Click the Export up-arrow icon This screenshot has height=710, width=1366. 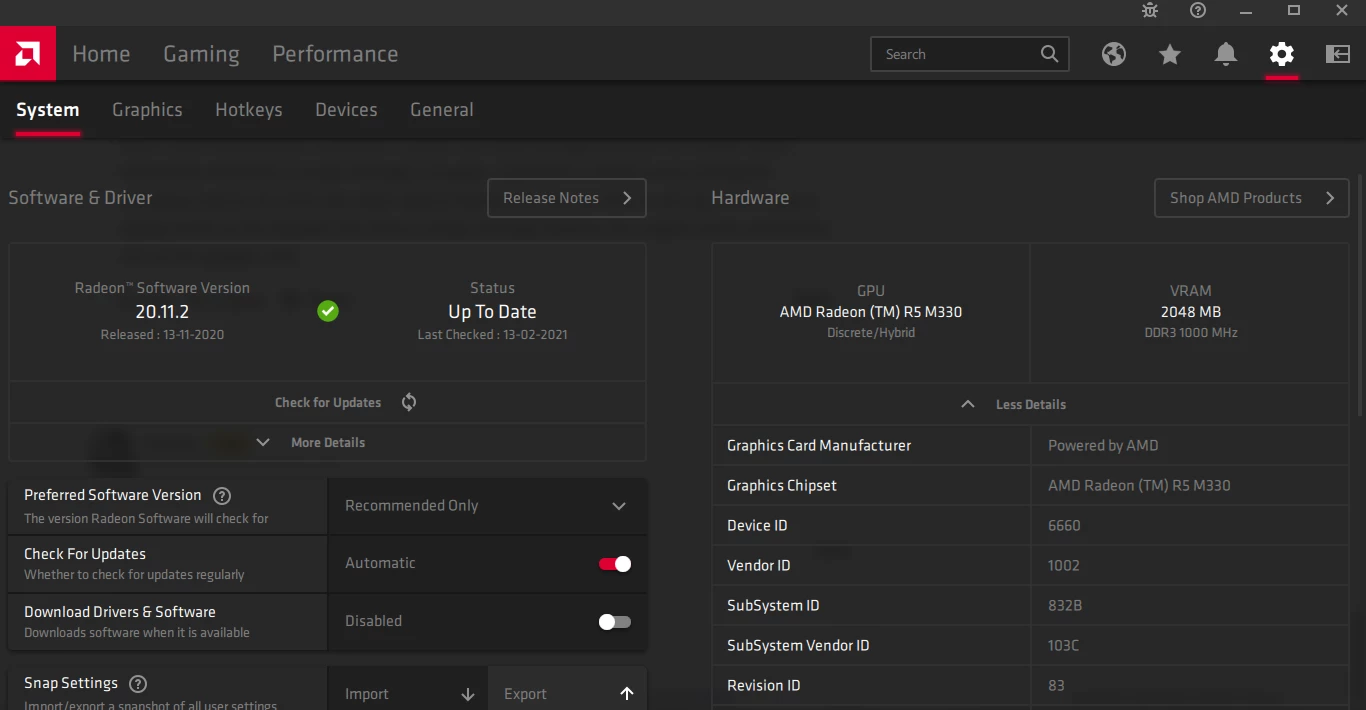click(x=627, y=694)
